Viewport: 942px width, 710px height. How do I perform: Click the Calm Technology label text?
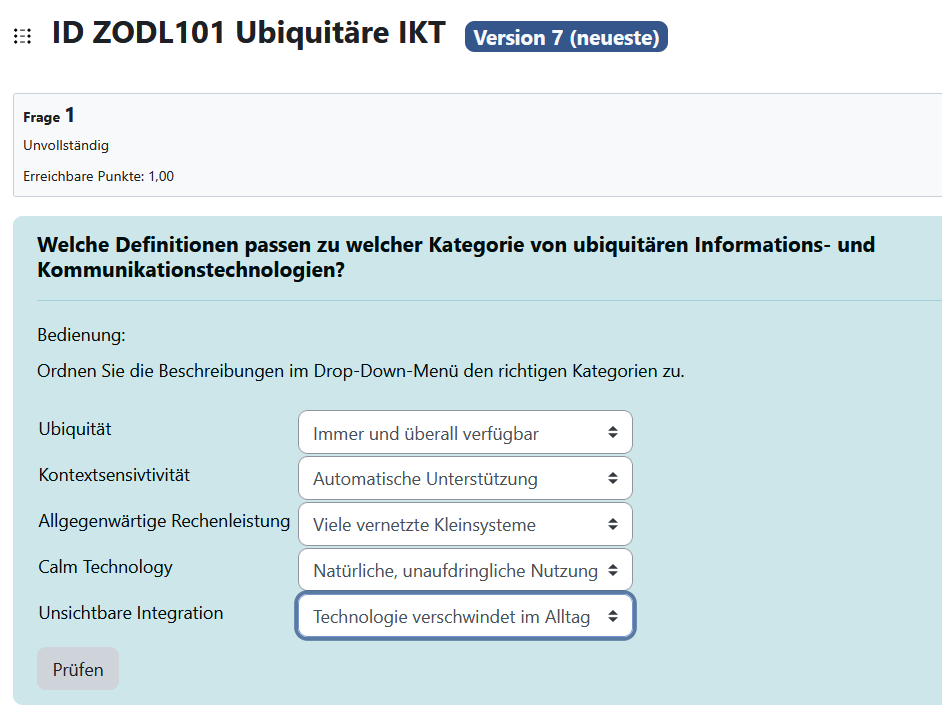click(x=105, y=567)
